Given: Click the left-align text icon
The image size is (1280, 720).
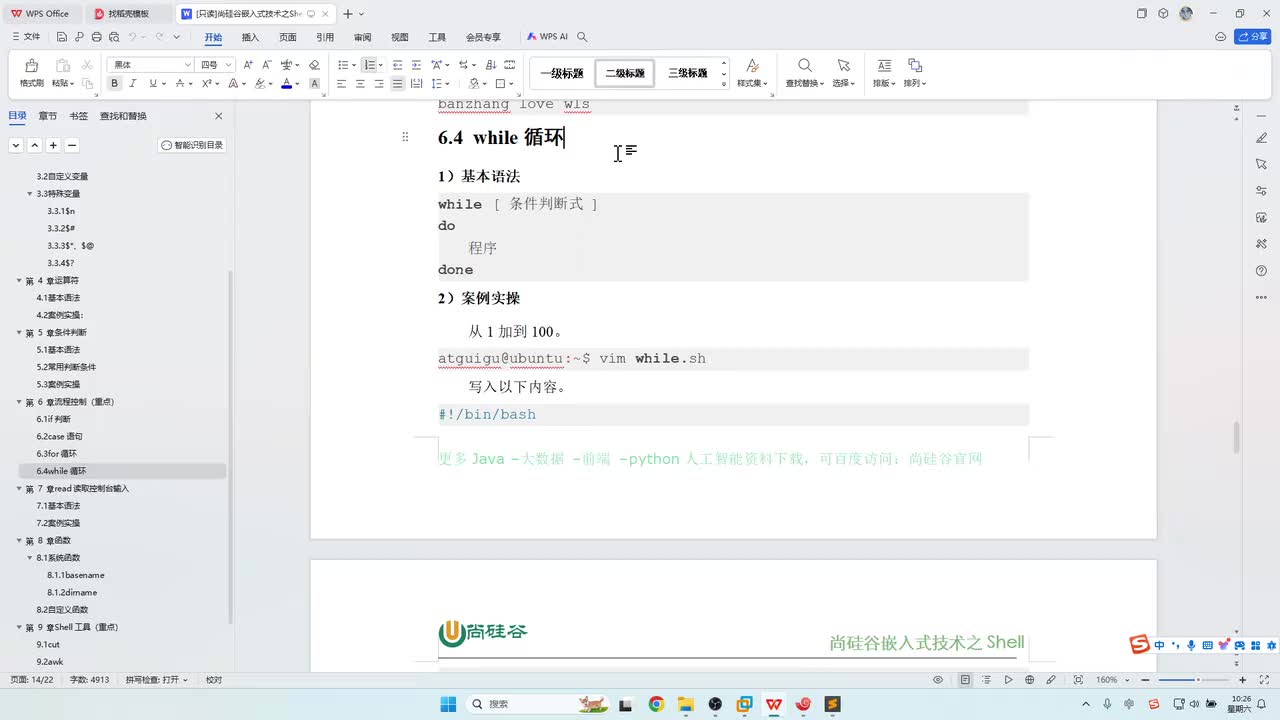Looking at the screenshot, I should (341, 84).
